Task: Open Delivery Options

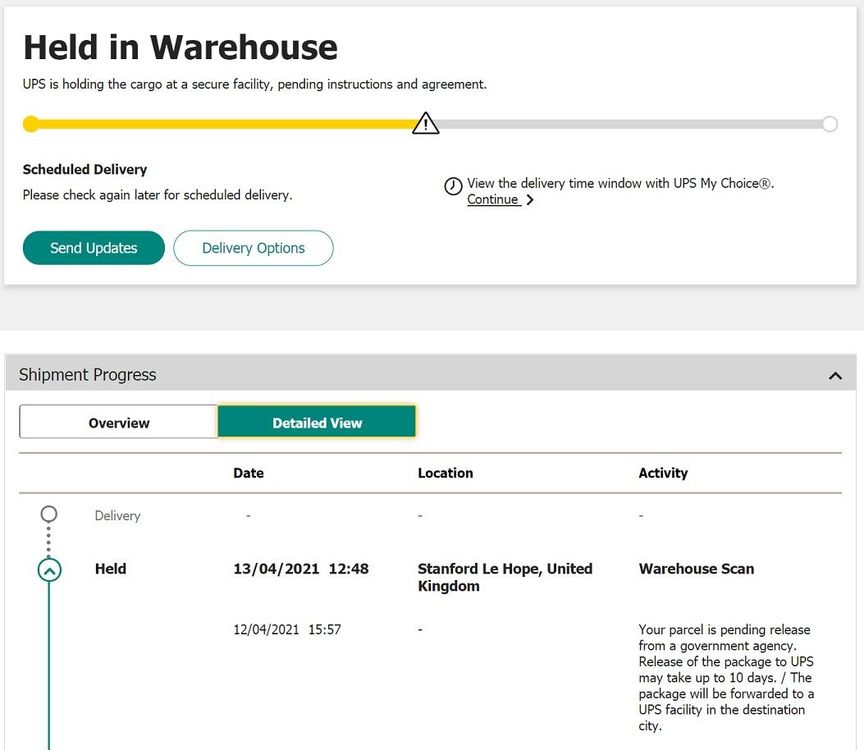Action: (253, 248)
